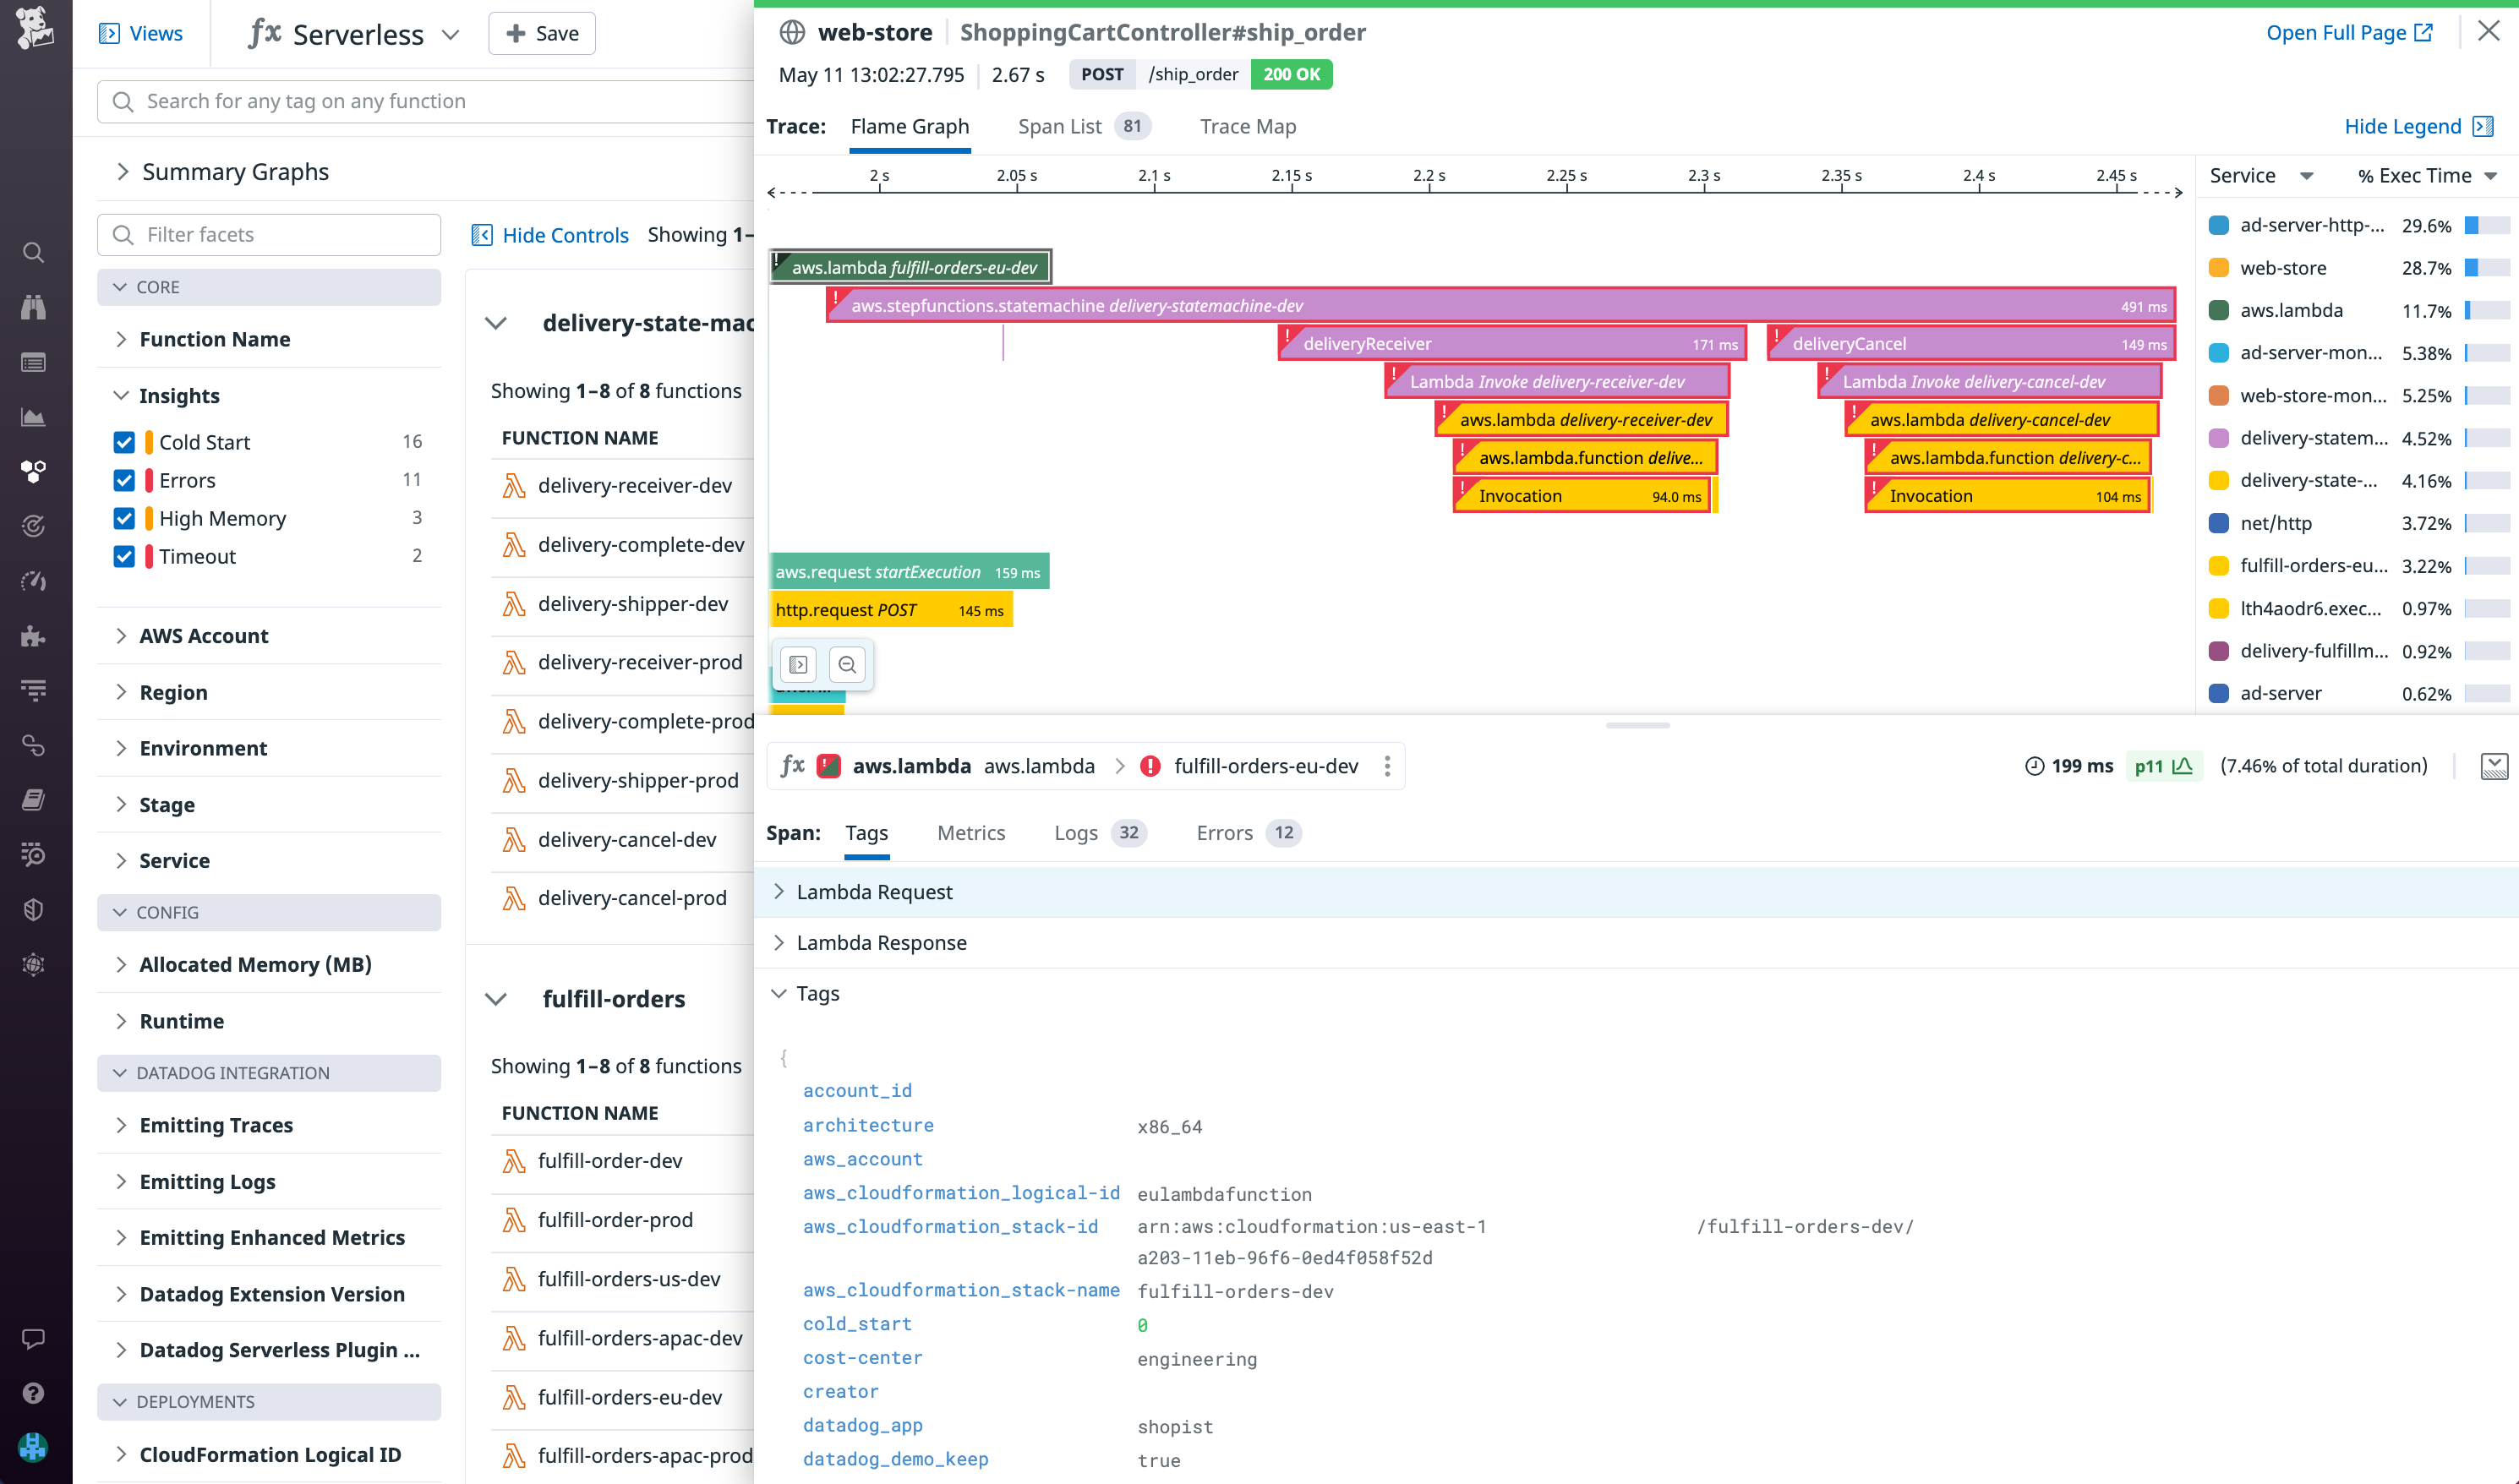Image resolution: width=2519 pixels, height=1484 pixels.
Task: Disable the Errors insights checkbox
Action: point(124,480)
